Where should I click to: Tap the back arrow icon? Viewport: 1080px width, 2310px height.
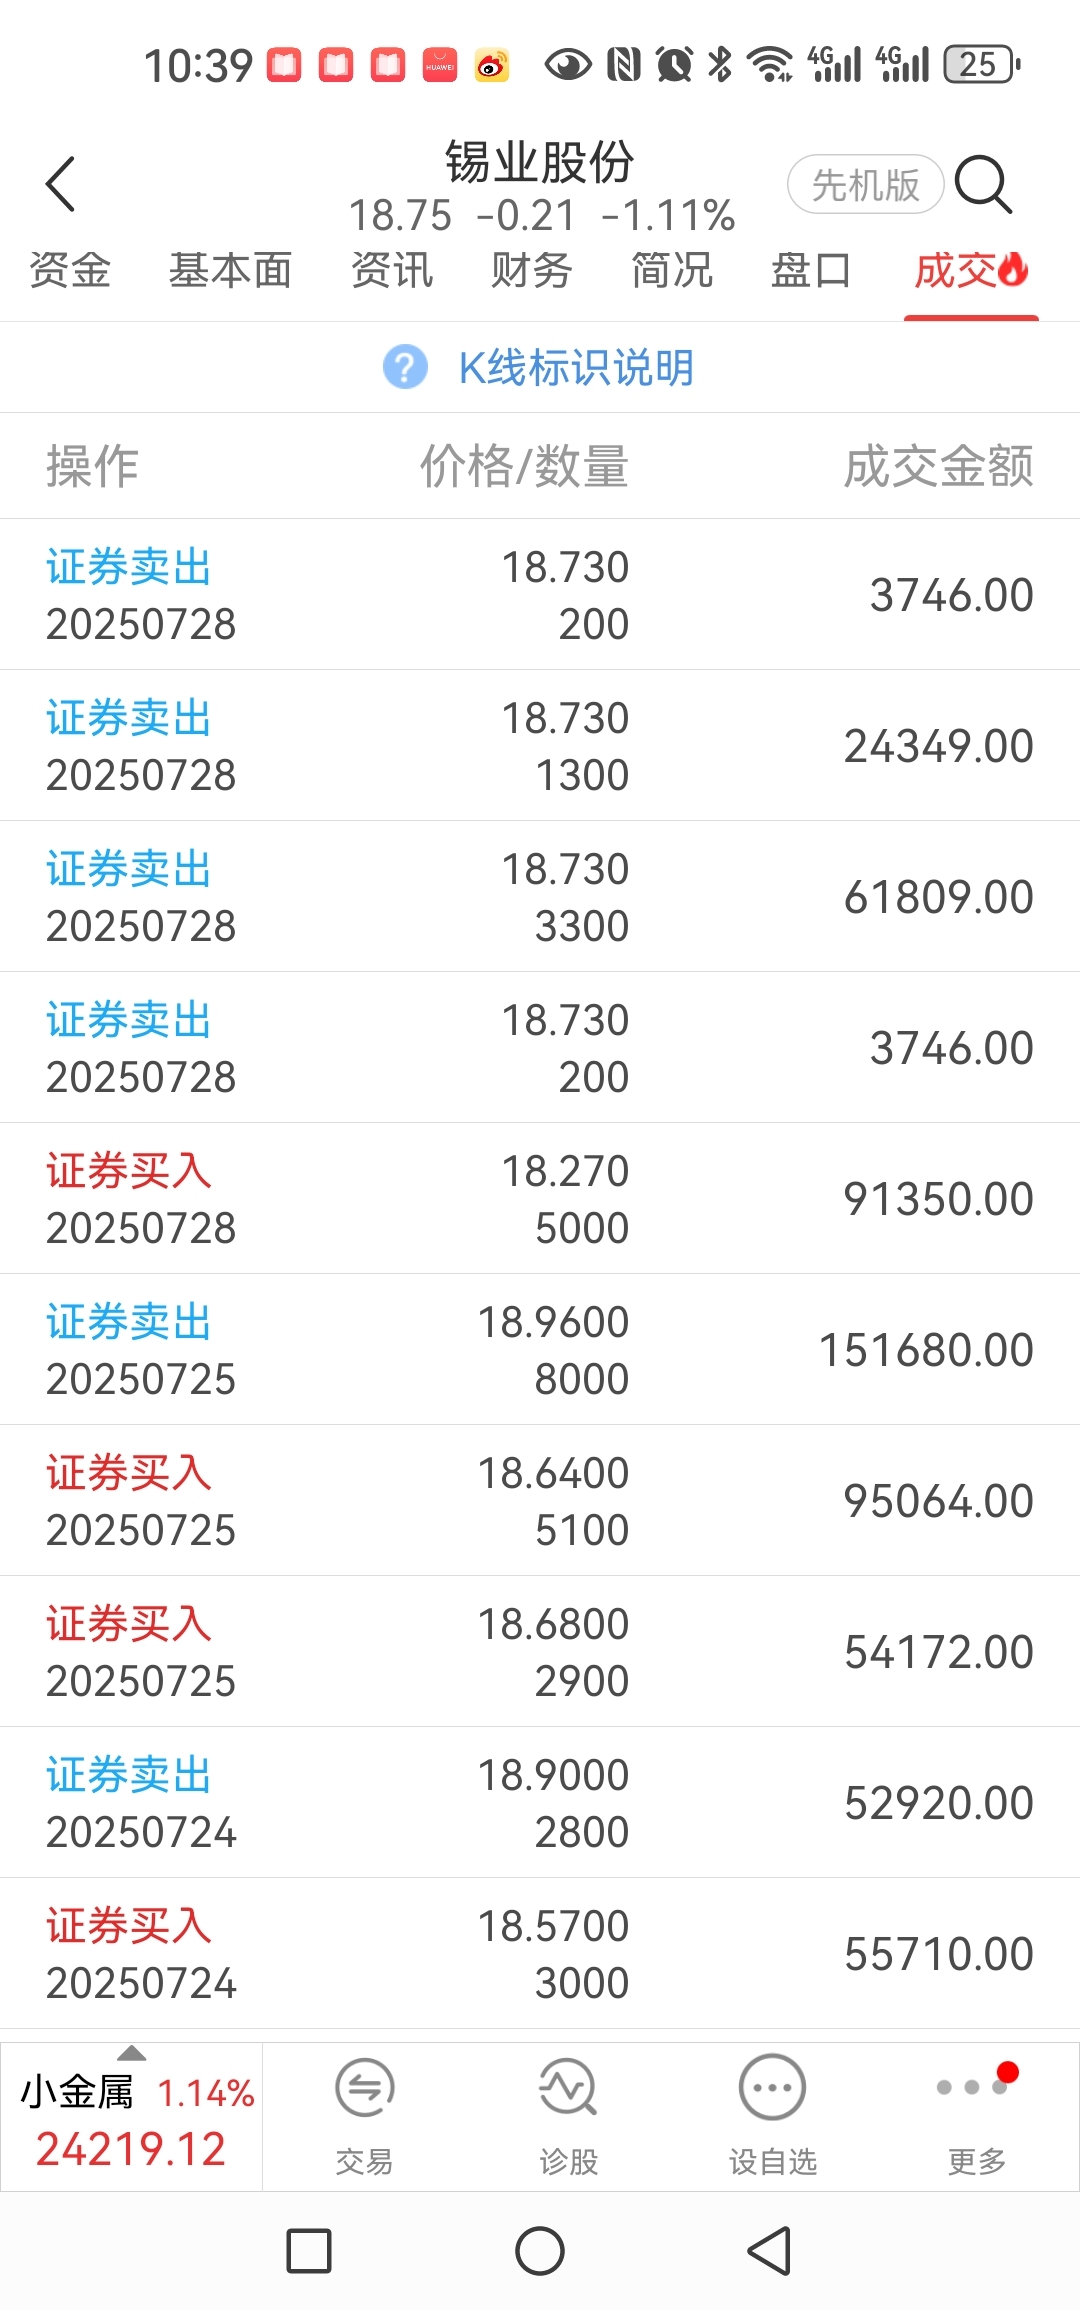click(x=61, y=184)
